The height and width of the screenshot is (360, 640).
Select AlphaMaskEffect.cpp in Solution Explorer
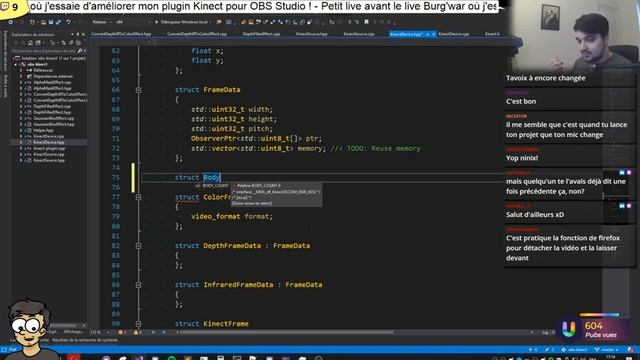pos(52,82)
